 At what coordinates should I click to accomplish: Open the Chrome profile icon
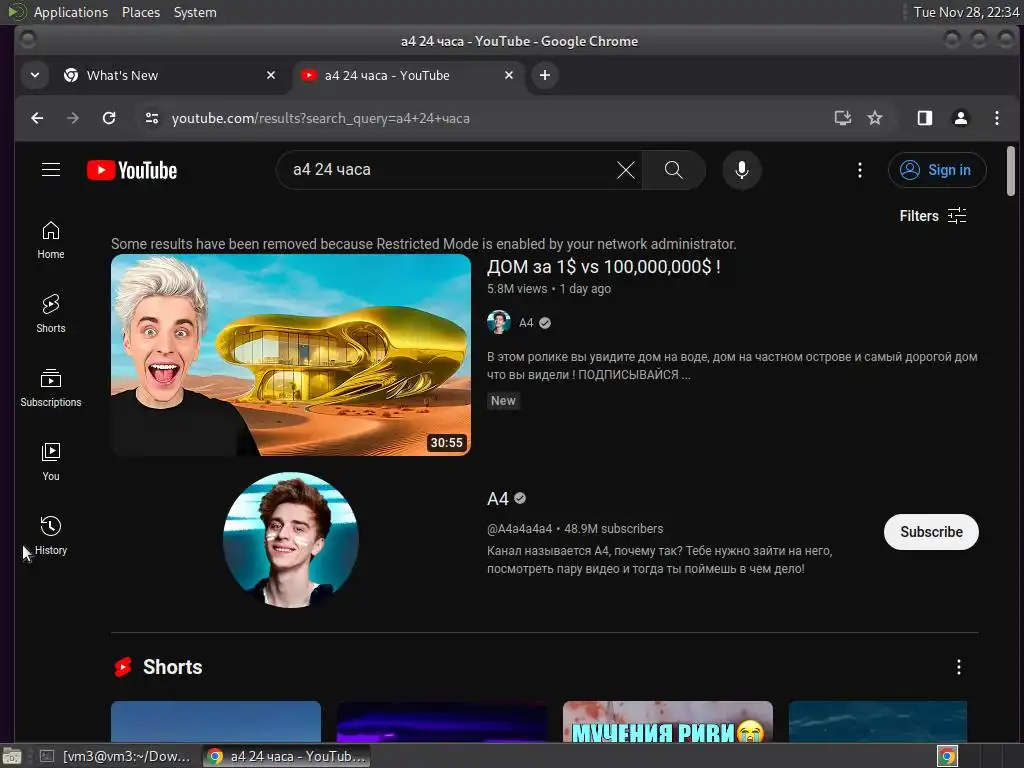tap(961, 118)
